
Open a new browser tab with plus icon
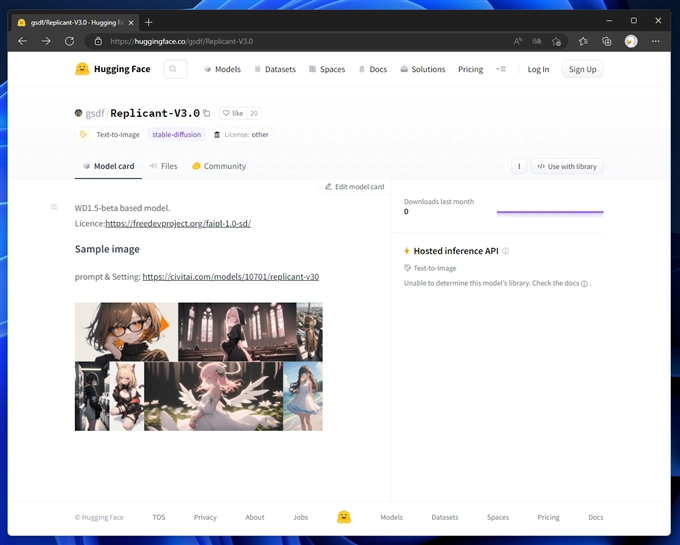[x=148, y=22]
